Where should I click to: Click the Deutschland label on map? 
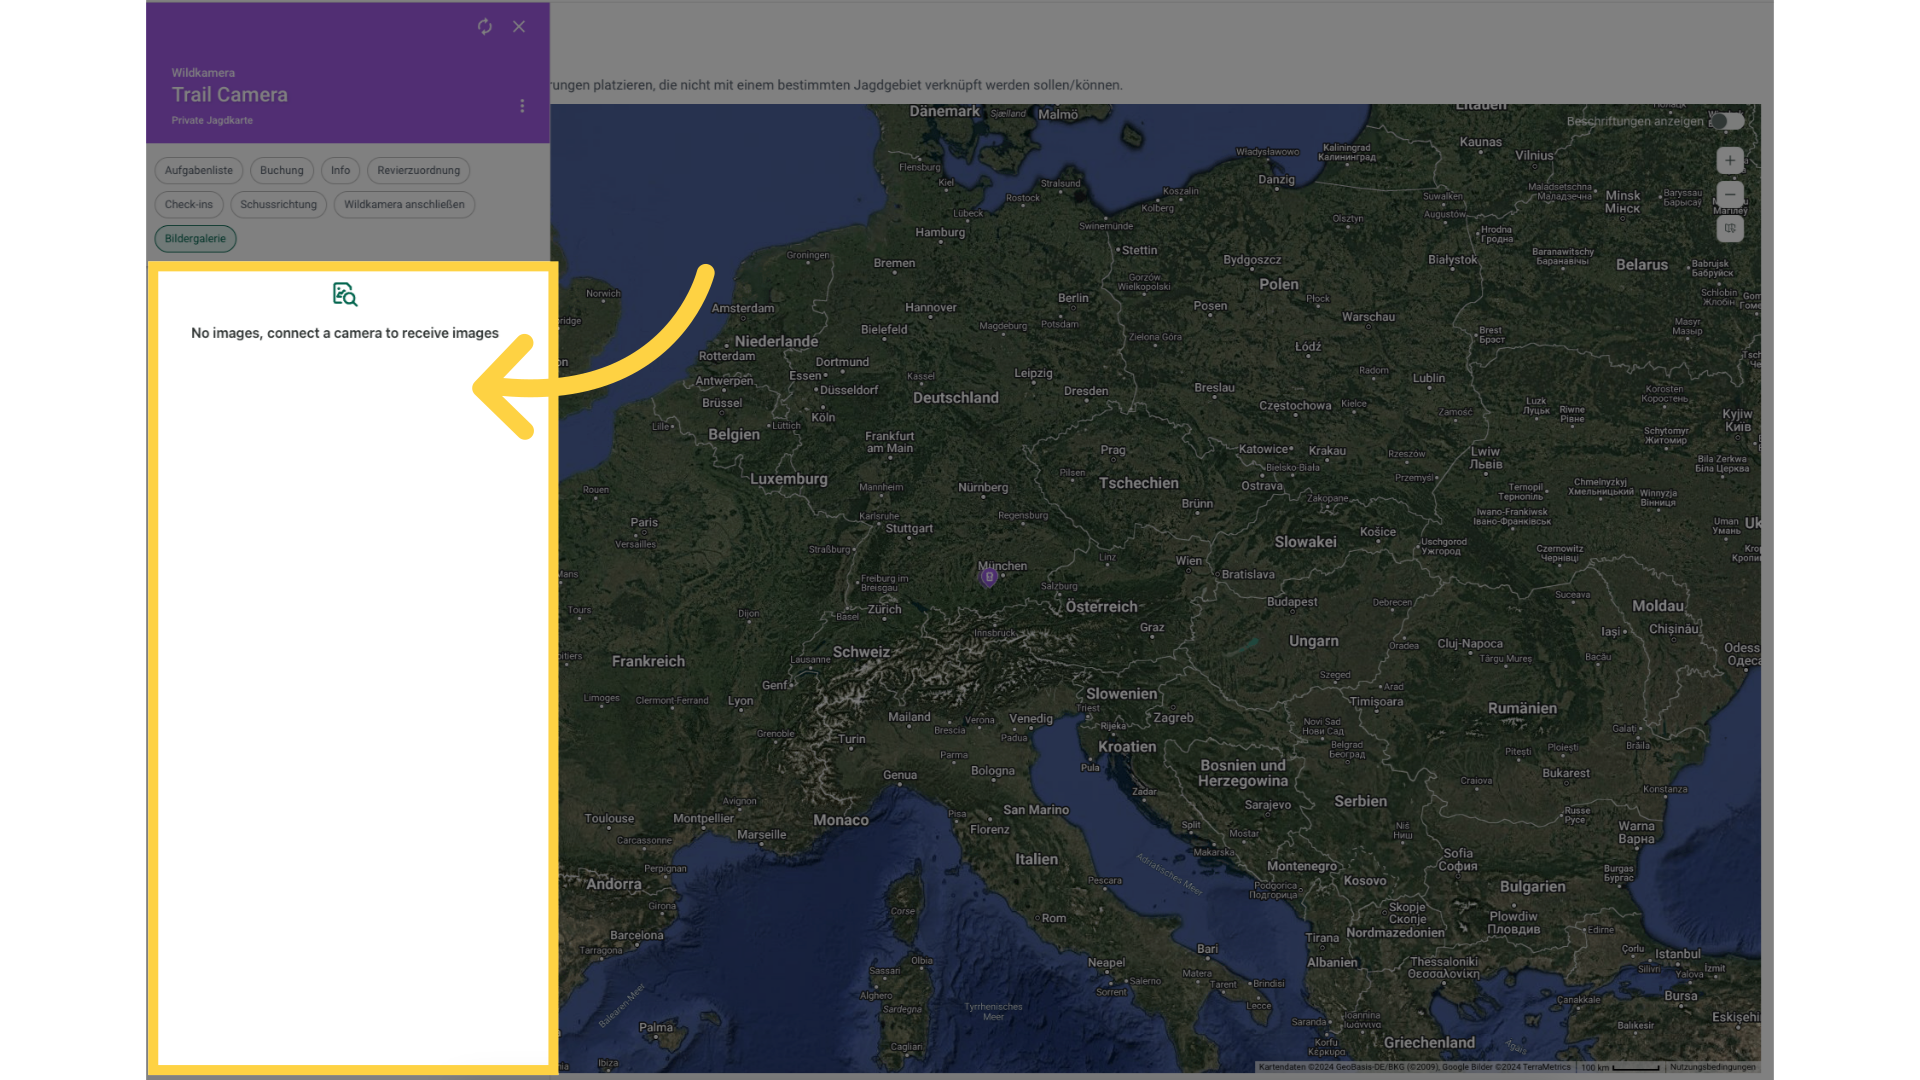tap(956, 398)
